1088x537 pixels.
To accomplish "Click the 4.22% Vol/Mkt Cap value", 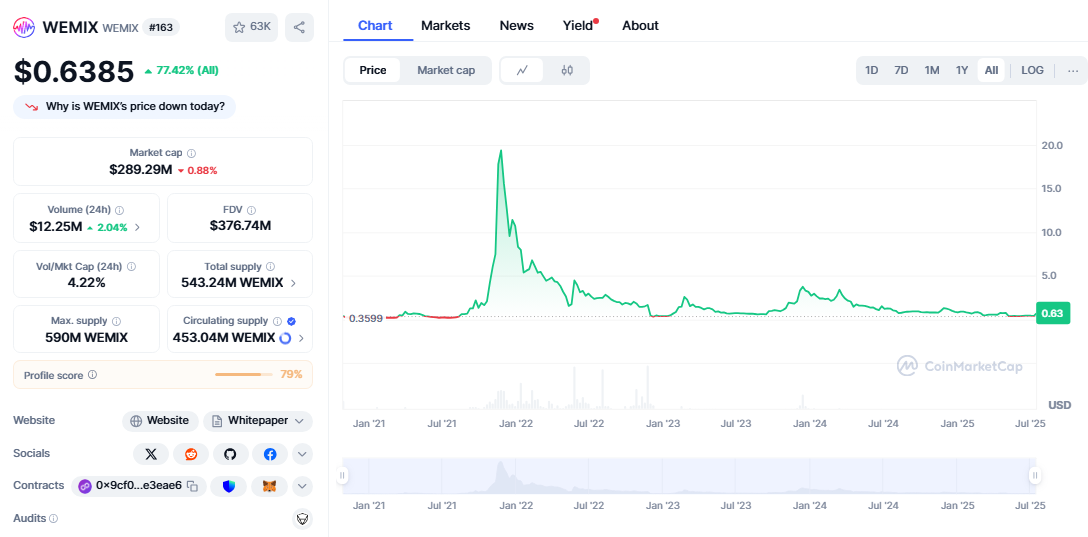I will click(x=87, y=282).
